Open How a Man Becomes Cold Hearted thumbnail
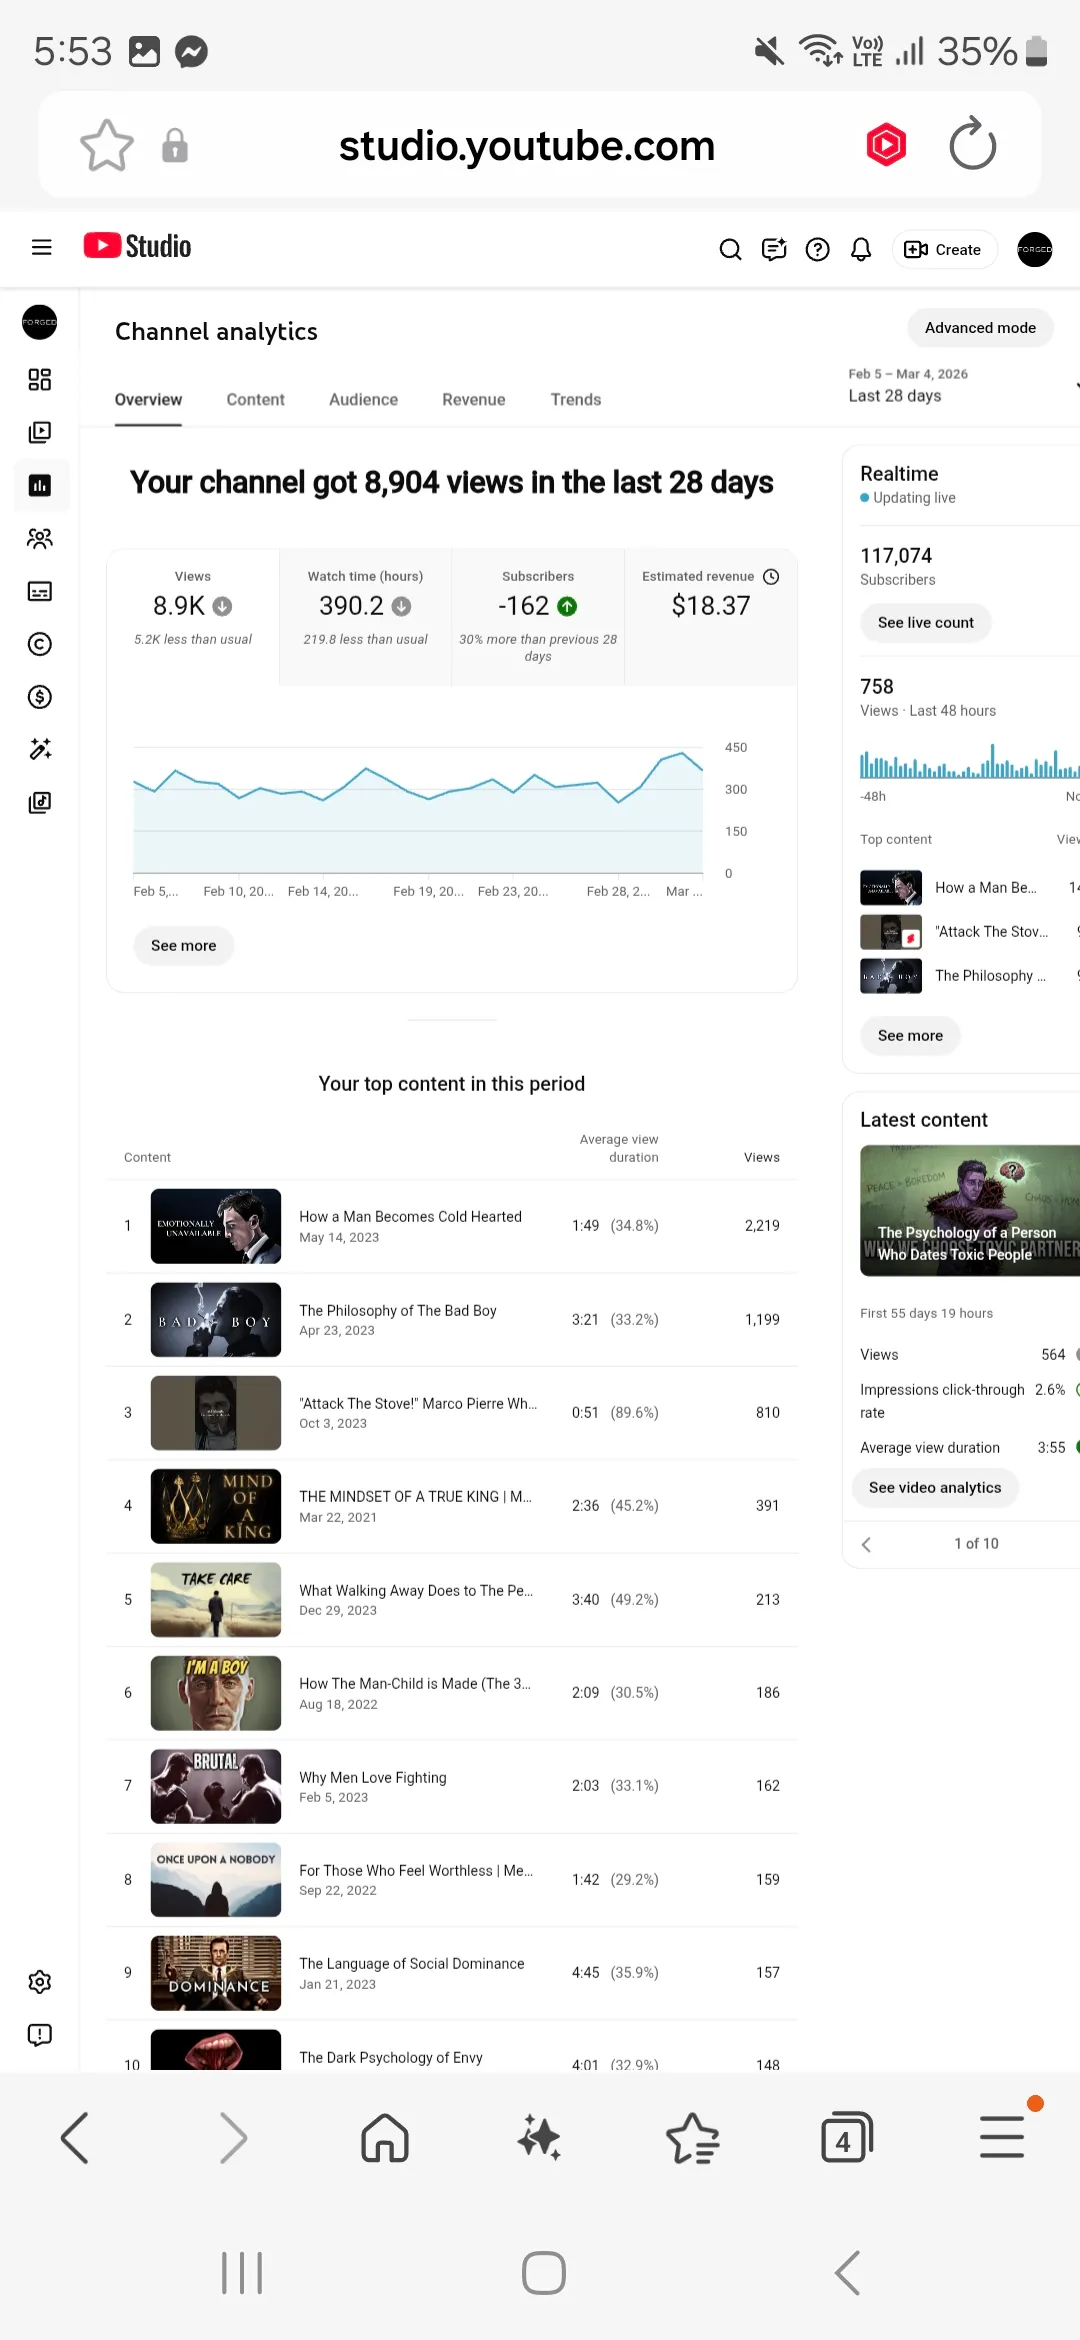 (216, 1226)
